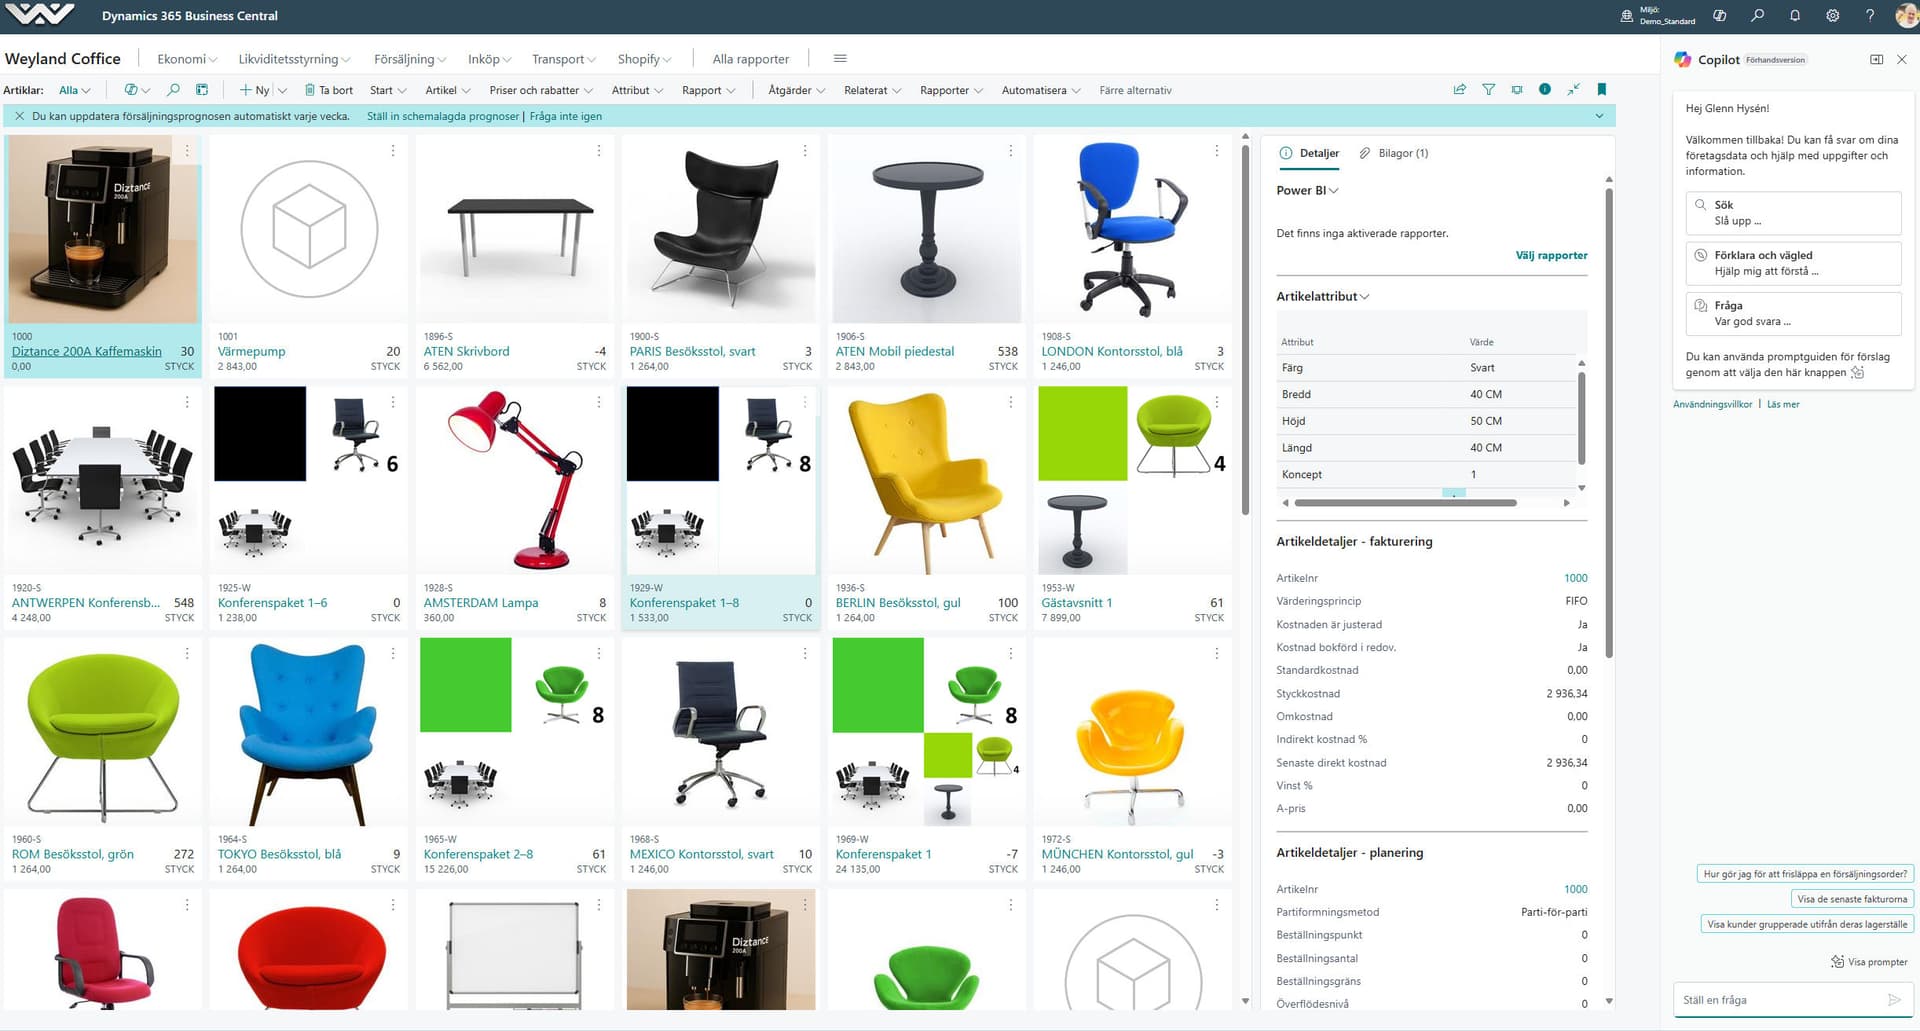
Task: Select the Förklara och vägled Copilot option
Action: [x=1793, y=263]
